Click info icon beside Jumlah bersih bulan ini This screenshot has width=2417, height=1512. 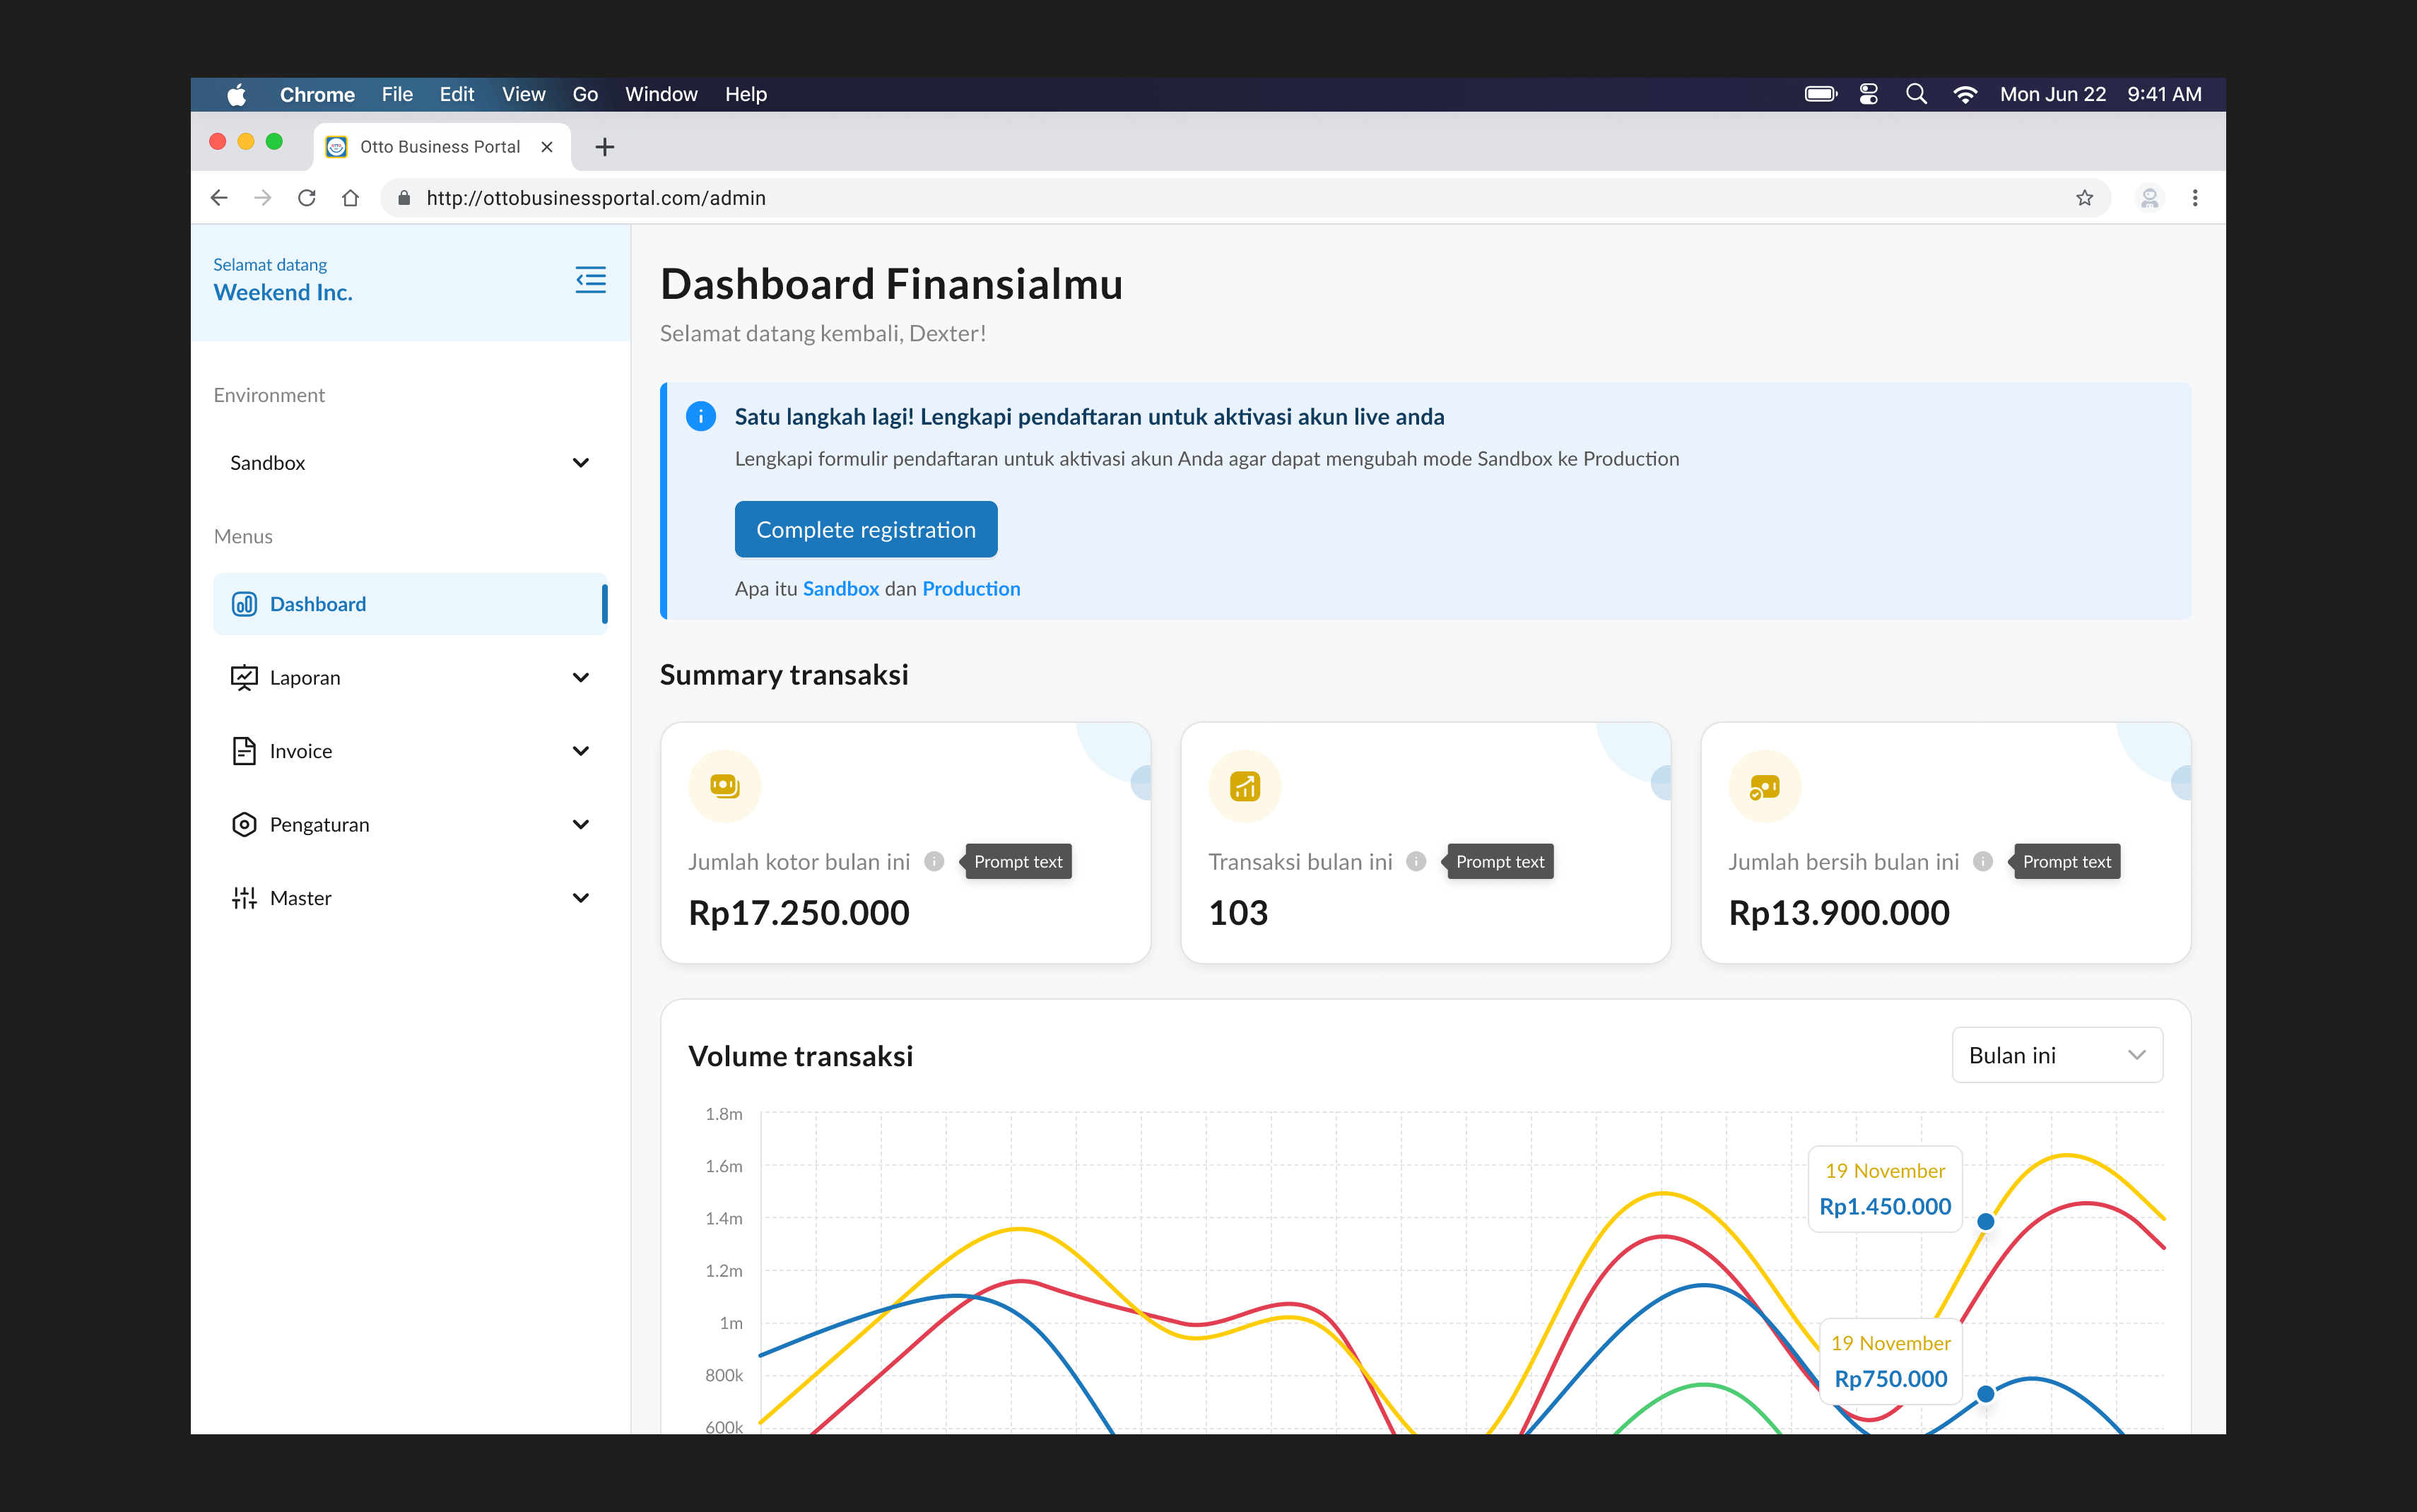(x=1982, y=861)
